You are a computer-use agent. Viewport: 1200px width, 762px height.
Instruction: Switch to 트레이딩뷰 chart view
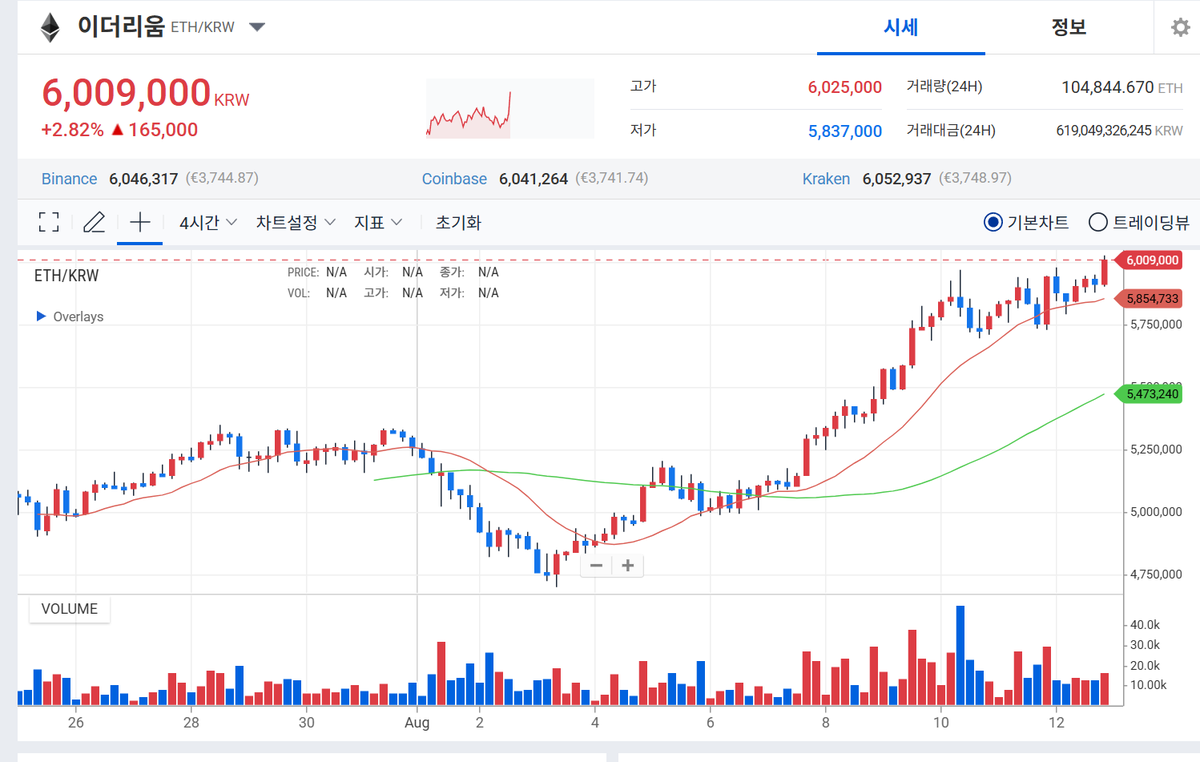coord(1099,222)
